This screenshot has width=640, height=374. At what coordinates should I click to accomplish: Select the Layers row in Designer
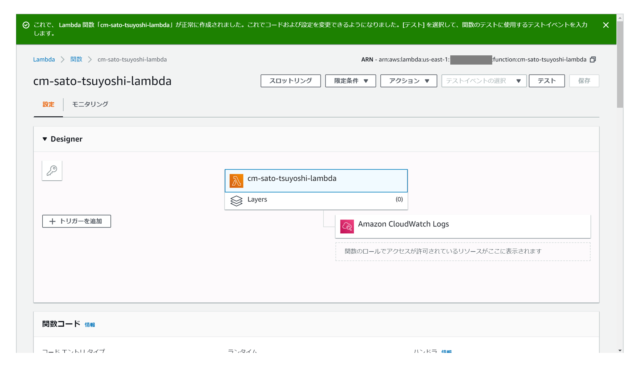click(316, 200)
